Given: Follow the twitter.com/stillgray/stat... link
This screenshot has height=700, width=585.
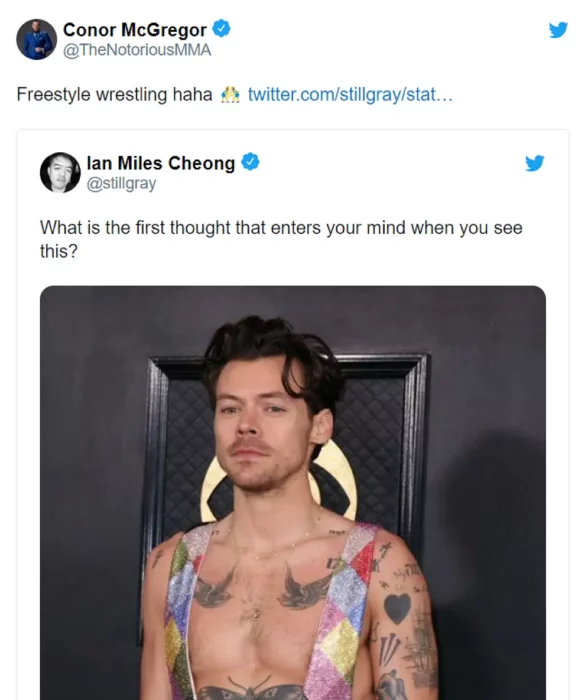Looking at the screenshot, I should click(x=350, y=94).
